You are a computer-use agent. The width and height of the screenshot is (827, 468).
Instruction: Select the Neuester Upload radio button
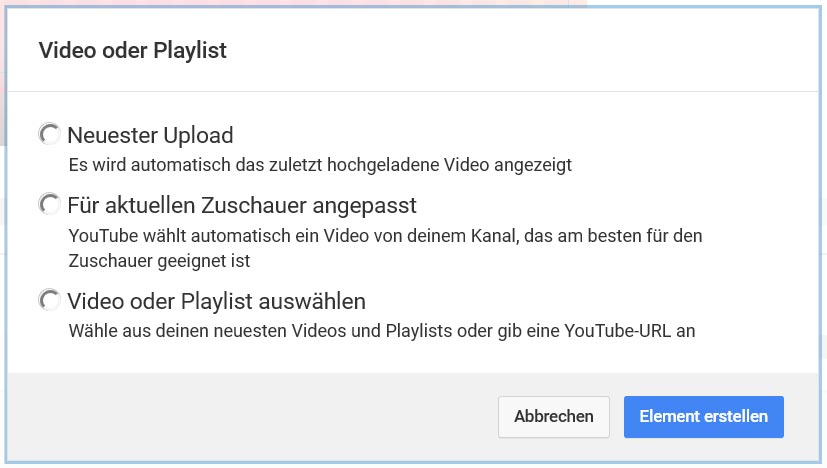pyautogui.click(x=49, y=134)
